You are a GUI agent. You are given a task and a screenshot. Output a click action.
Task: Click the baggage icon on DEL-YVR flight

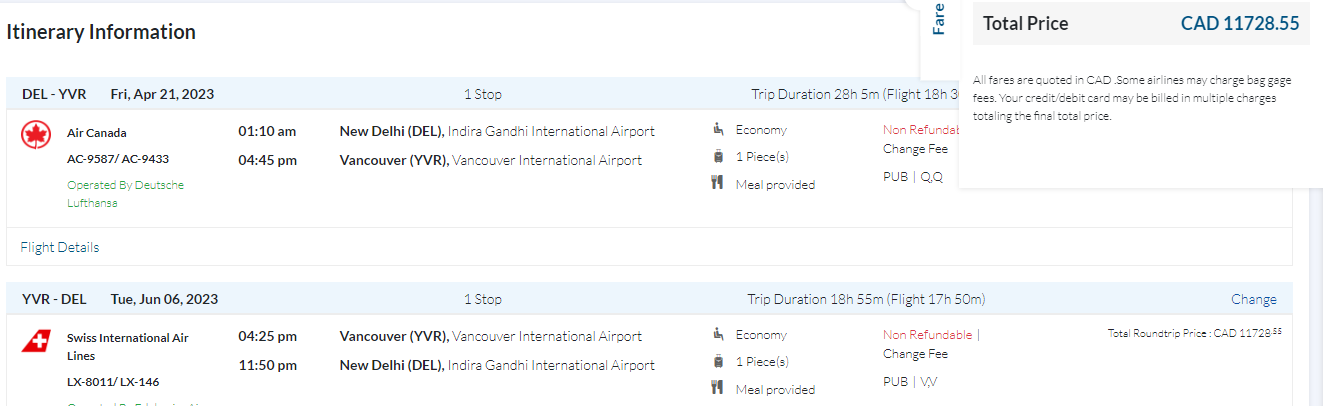pos(718,156)
